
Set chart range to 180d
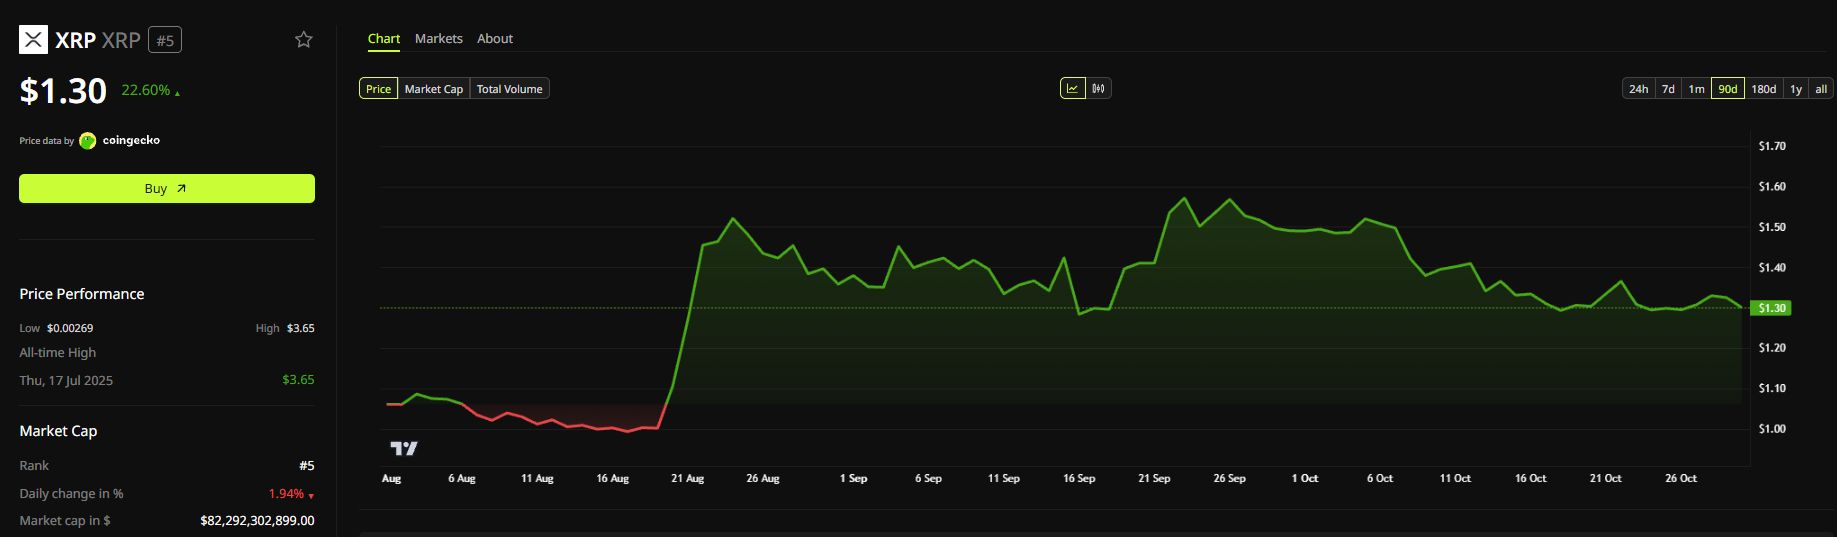(1764, 89)
